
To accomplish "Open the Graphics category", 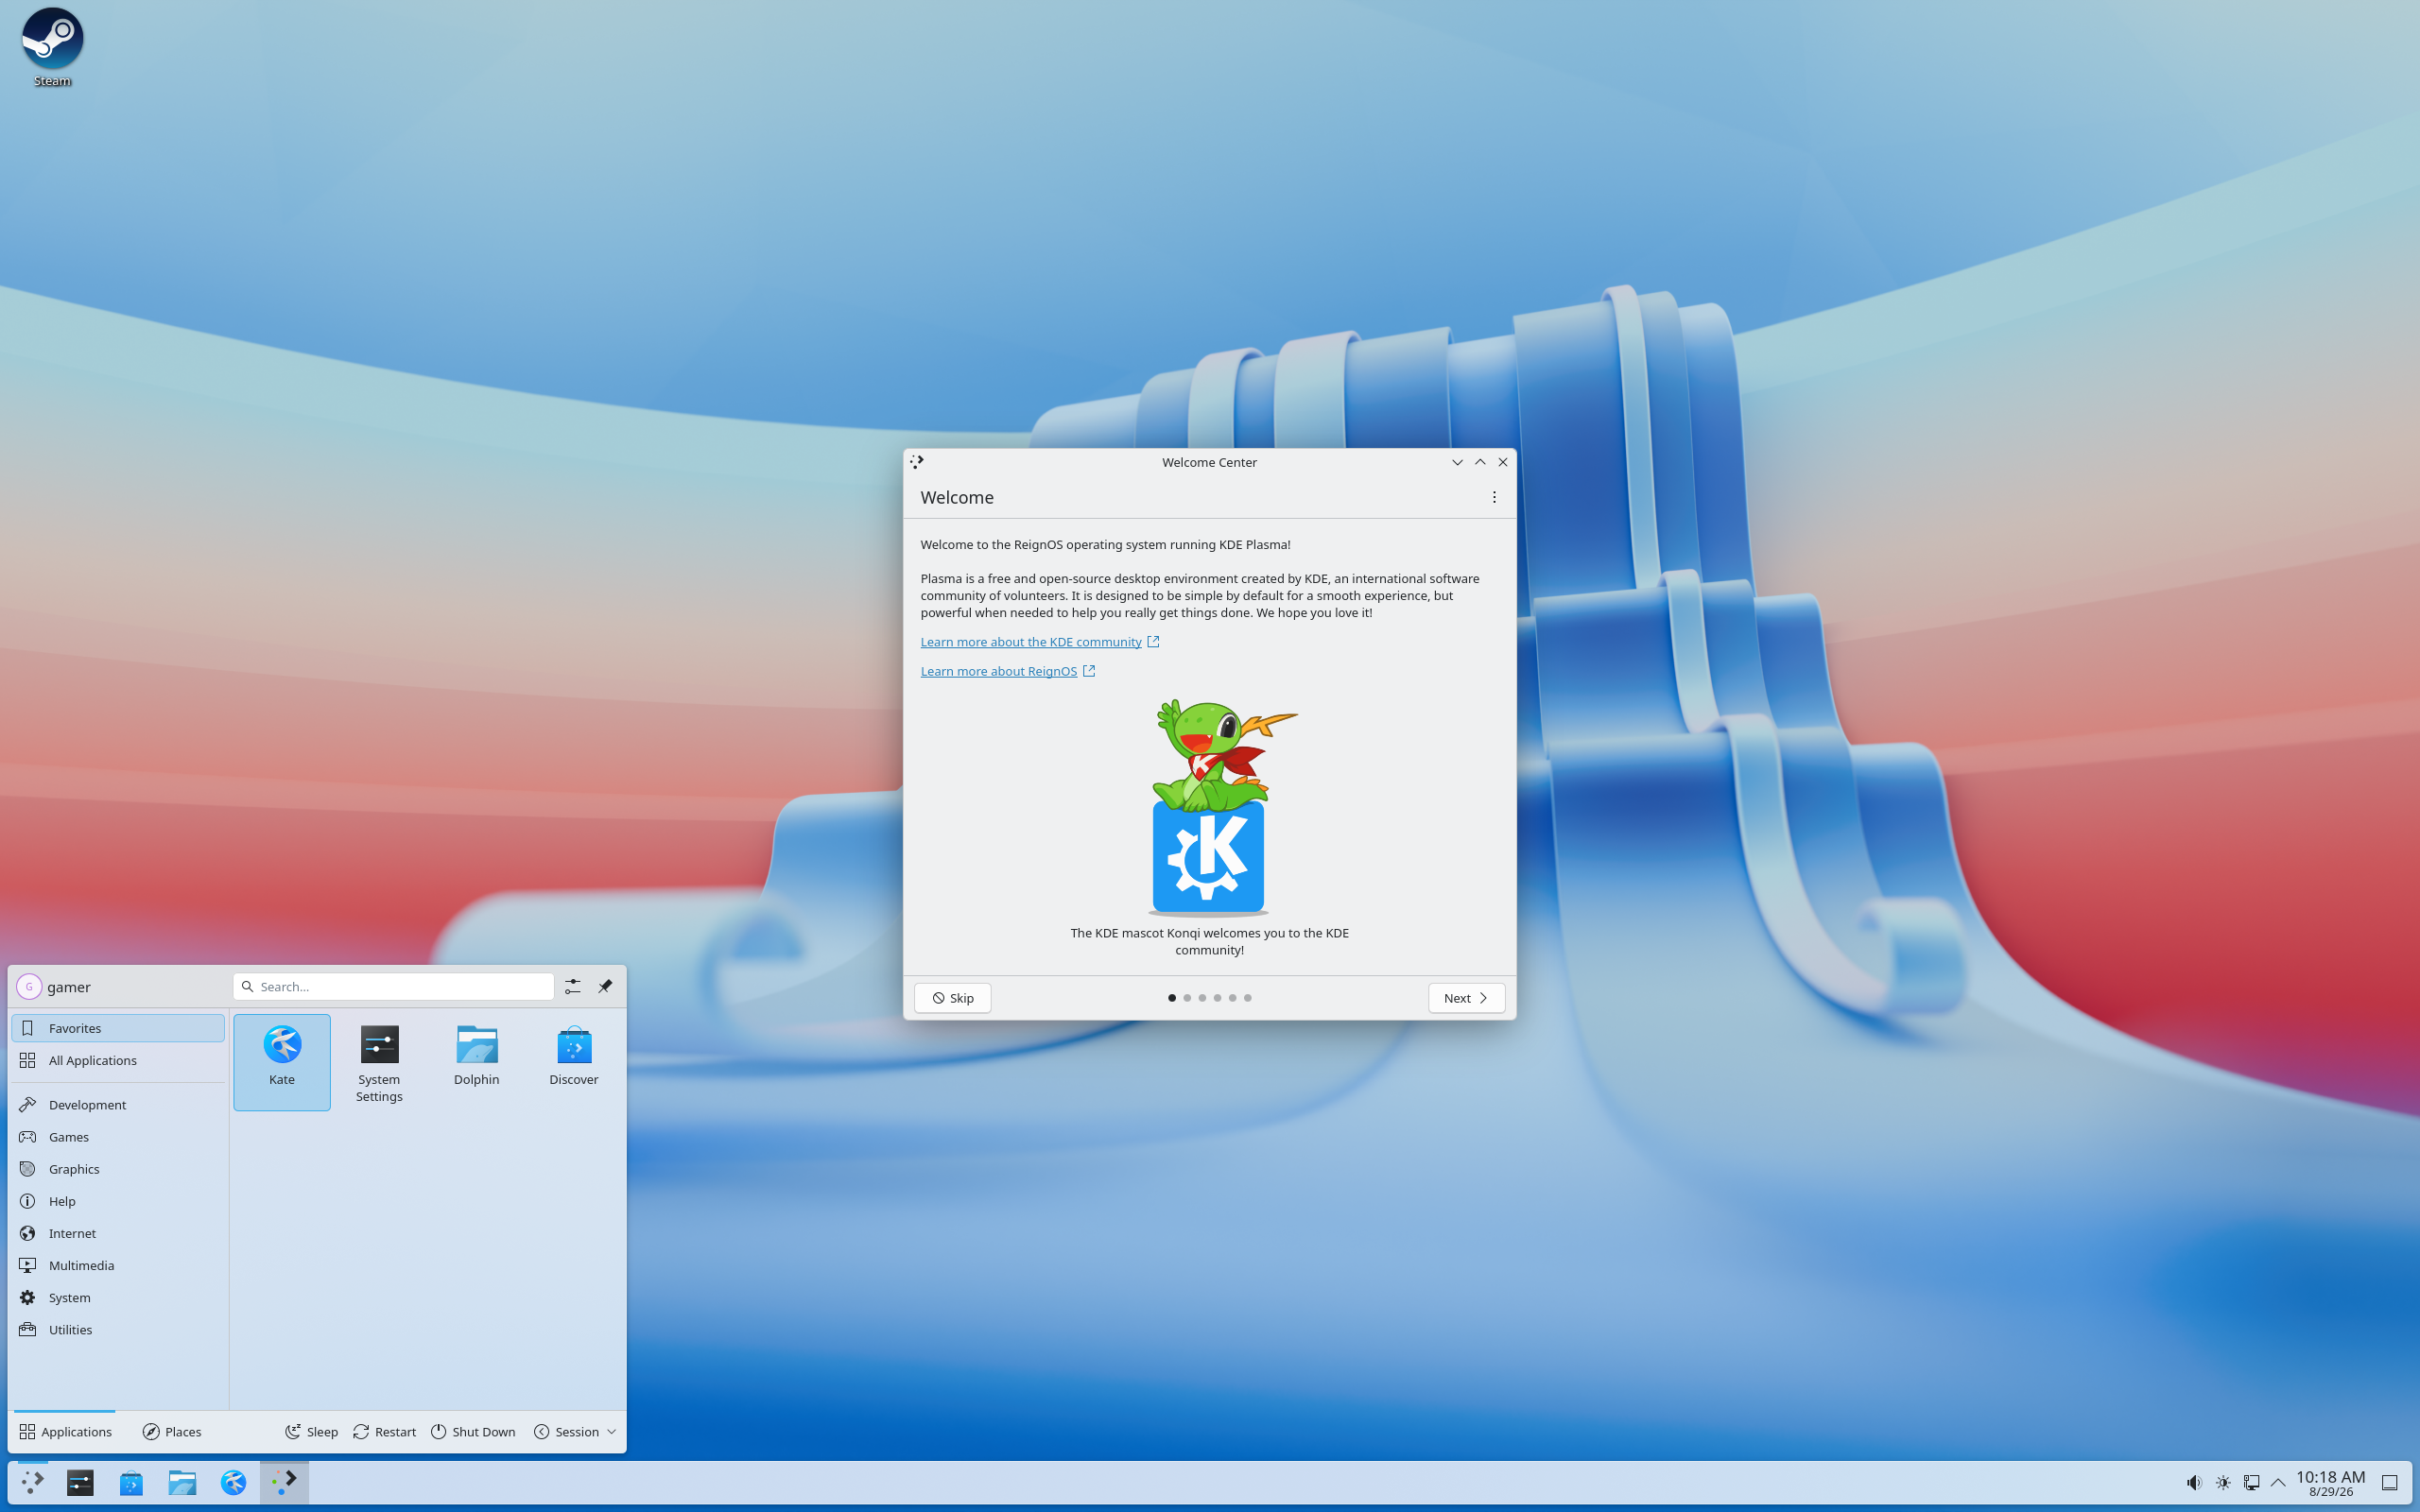I will [118, 1169].
